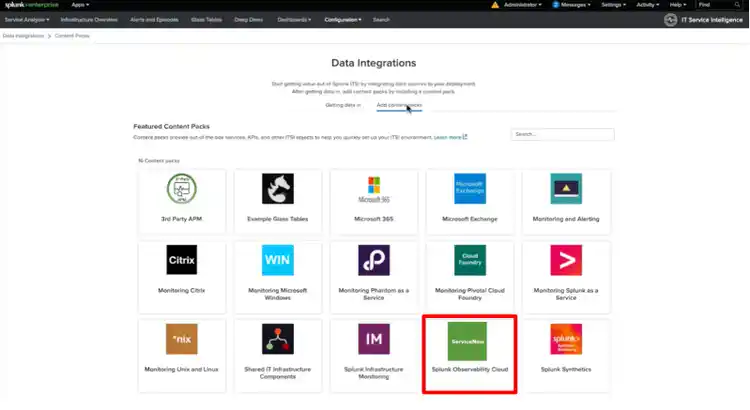Screen dimensions: 750x410
Task: Select the Example Glass Tables icon
Action: 277,189
